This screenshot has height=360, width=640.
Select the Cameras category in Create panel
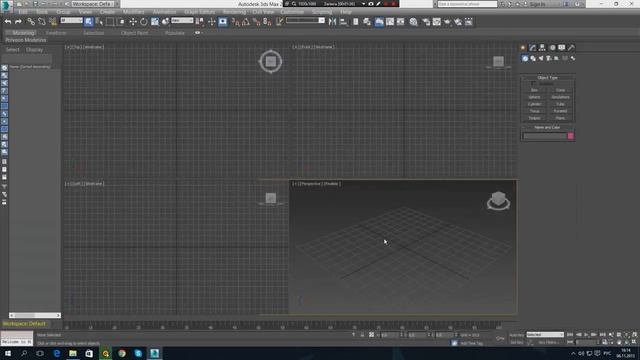point(549,58)
